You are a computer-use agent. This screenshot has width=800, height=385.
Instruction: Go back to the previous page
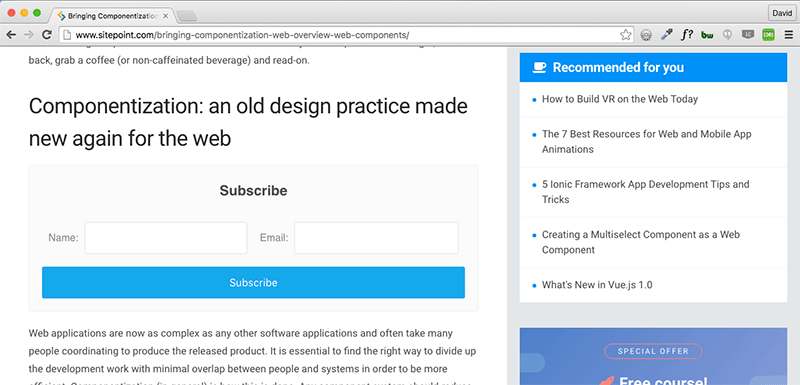pyautogui.click(x=11, y=35)
